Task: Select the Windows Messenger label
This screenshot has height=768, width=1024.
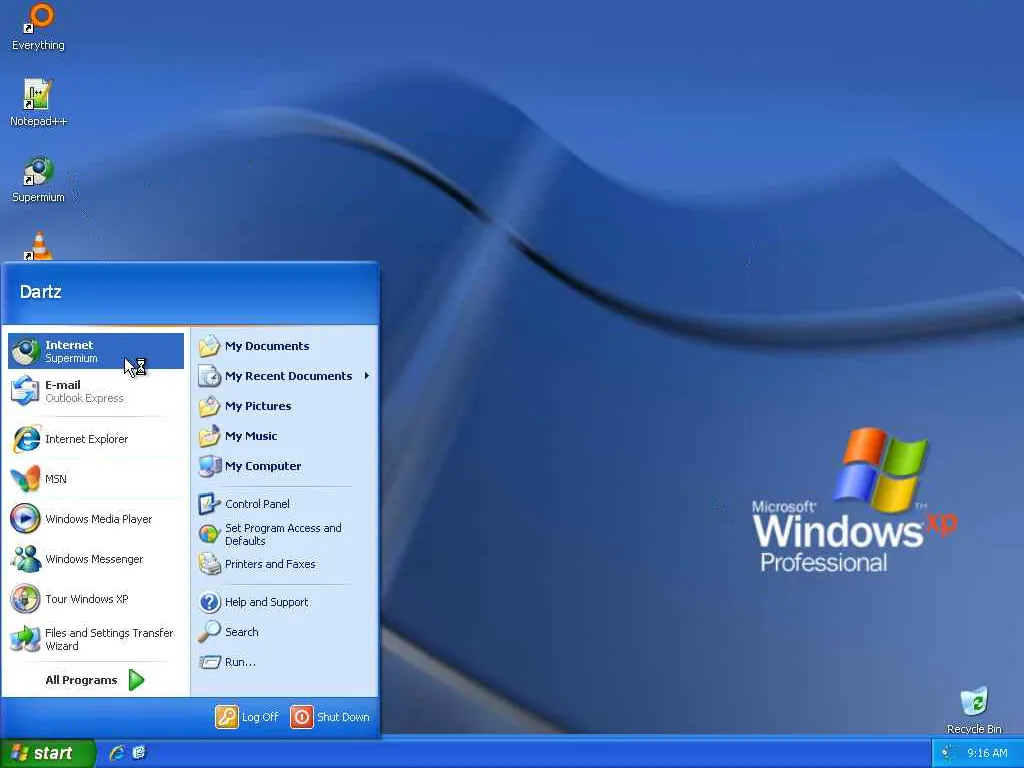Action: click(94, 559)
